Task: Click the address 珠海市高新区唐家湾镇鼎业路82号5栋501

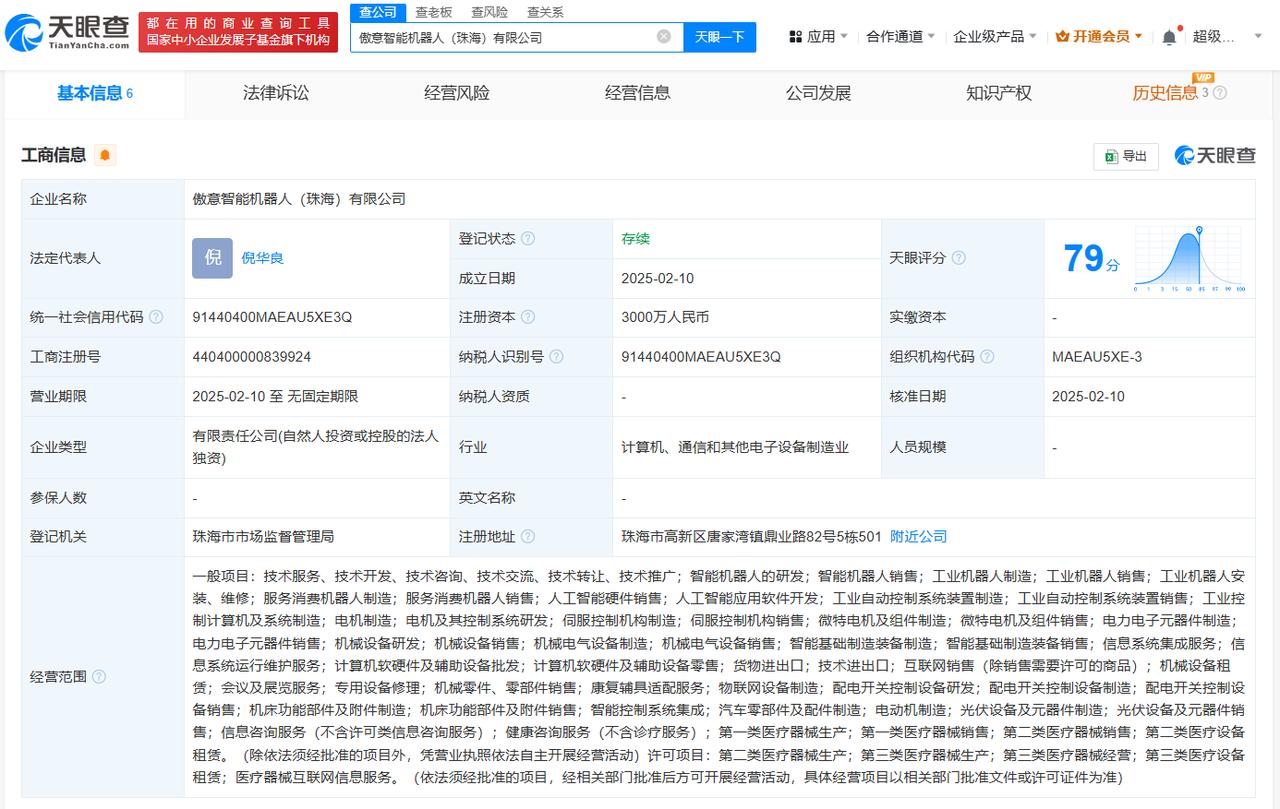Action: (751, 537)
